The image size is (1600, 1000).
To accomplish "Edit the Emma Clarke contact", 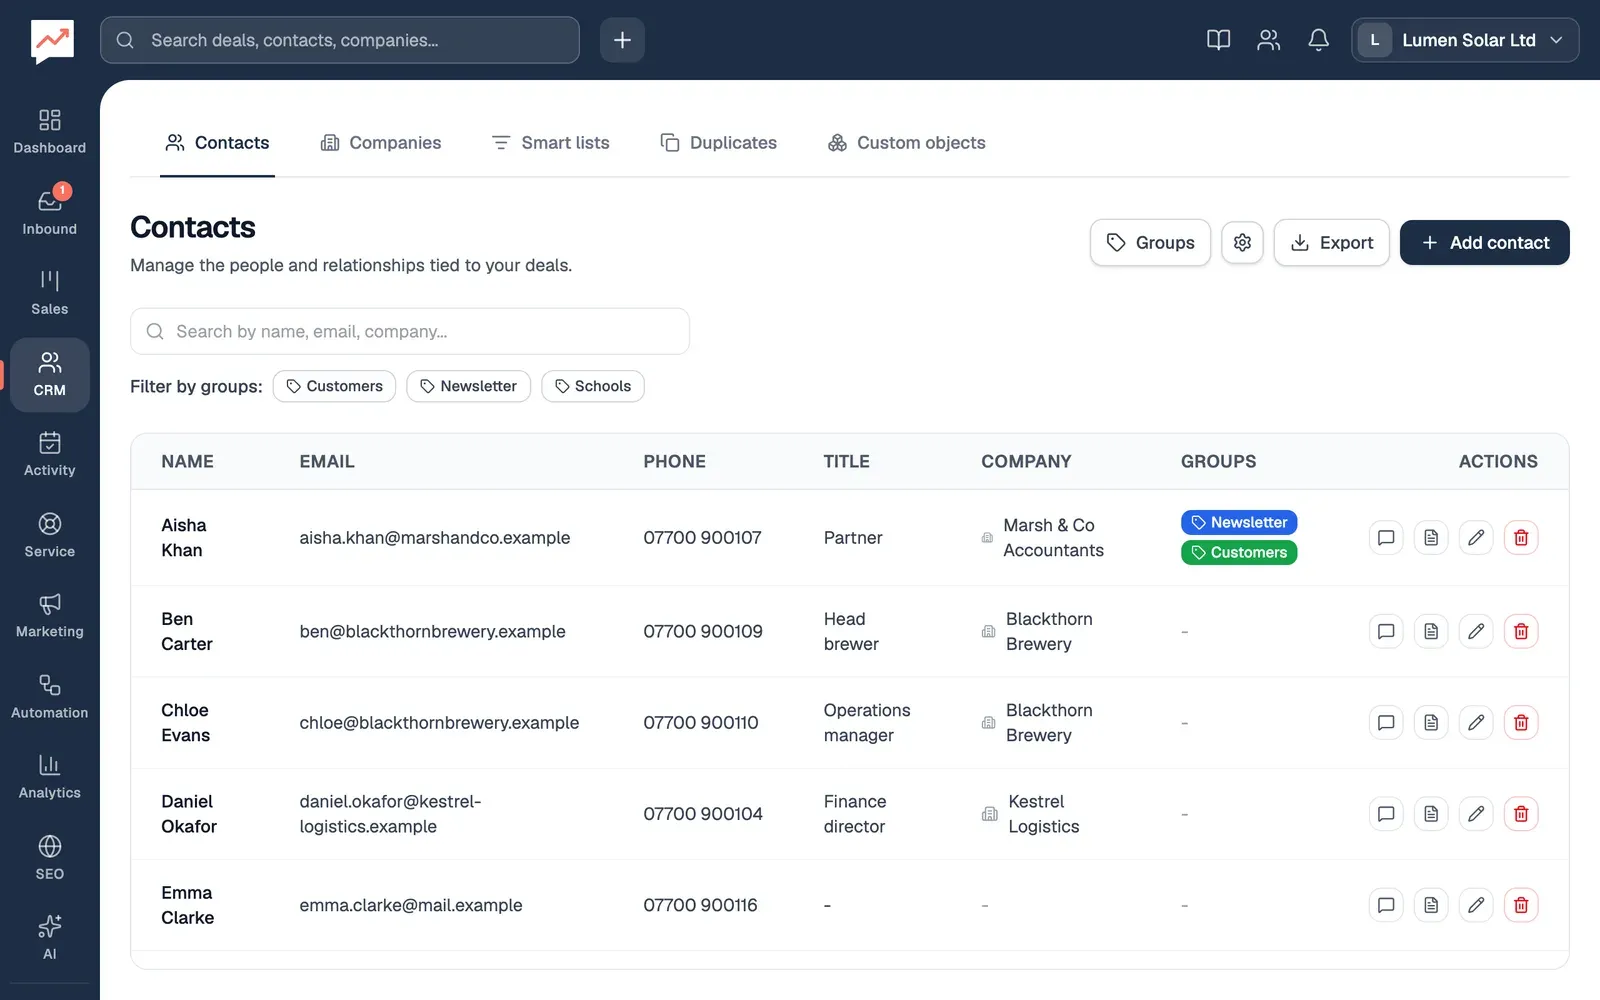I will coord(1476,905).
